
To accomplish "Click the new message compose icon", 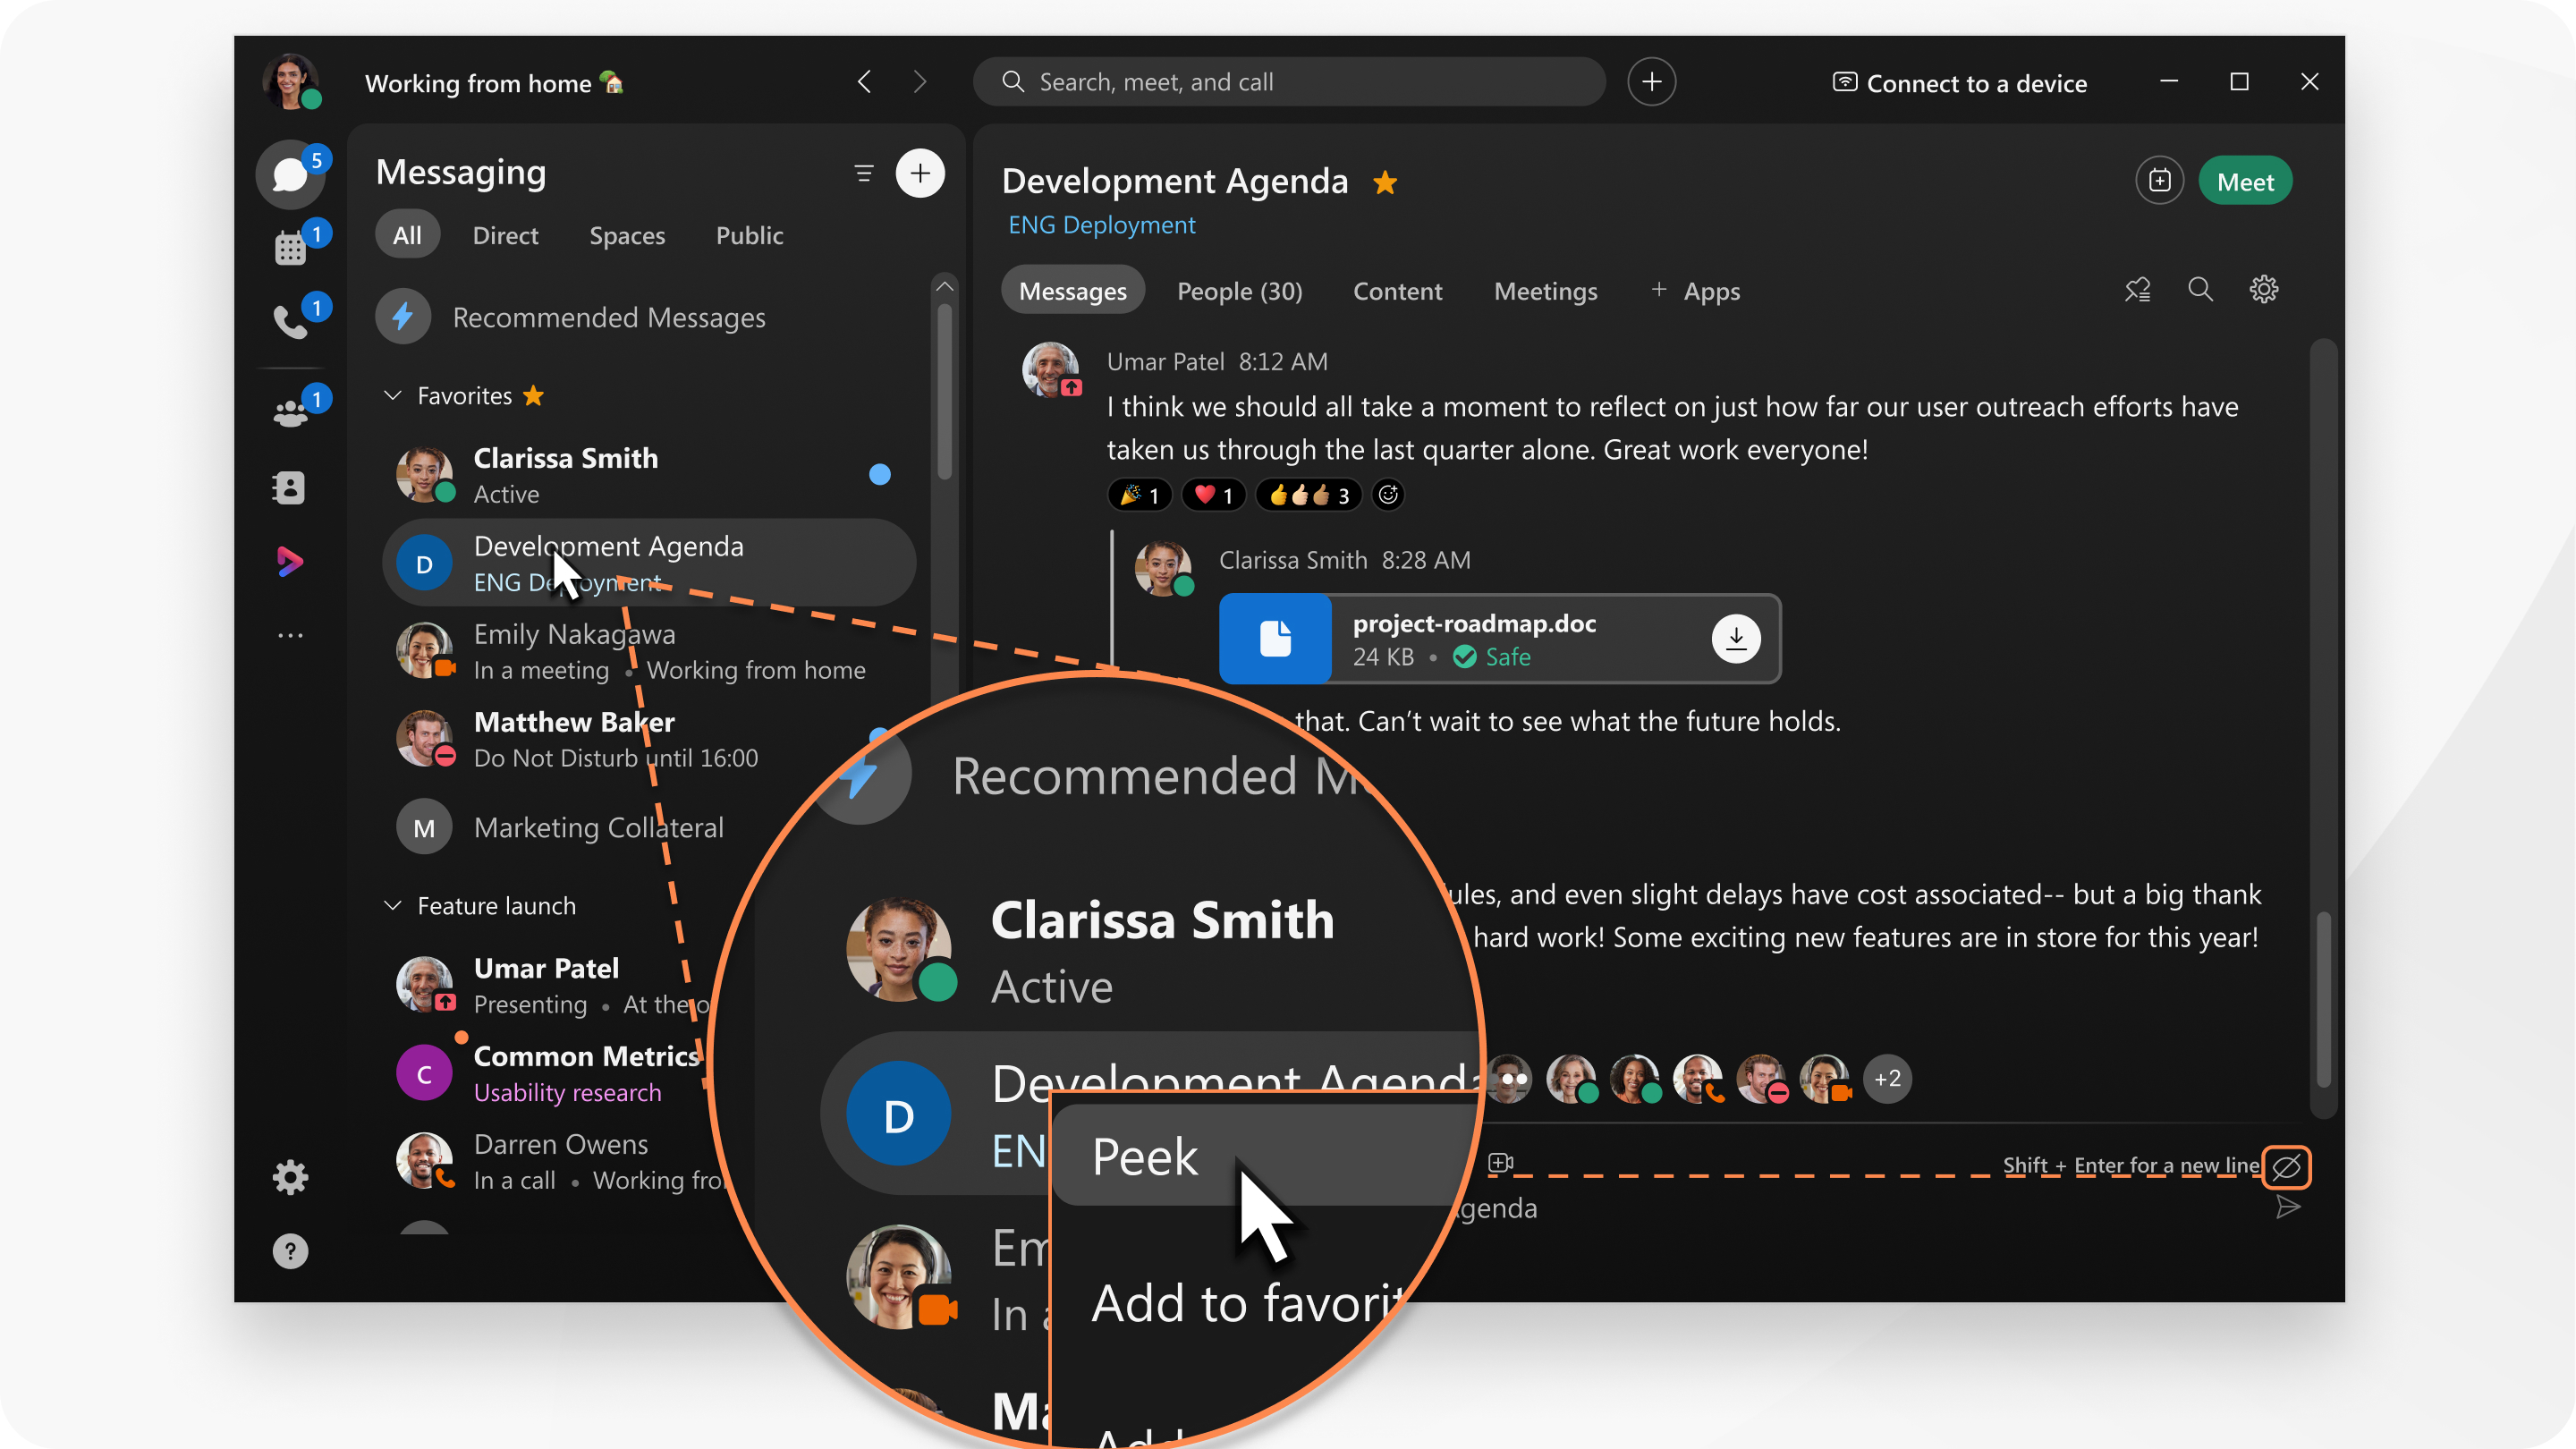I will [x=920, y=172].
